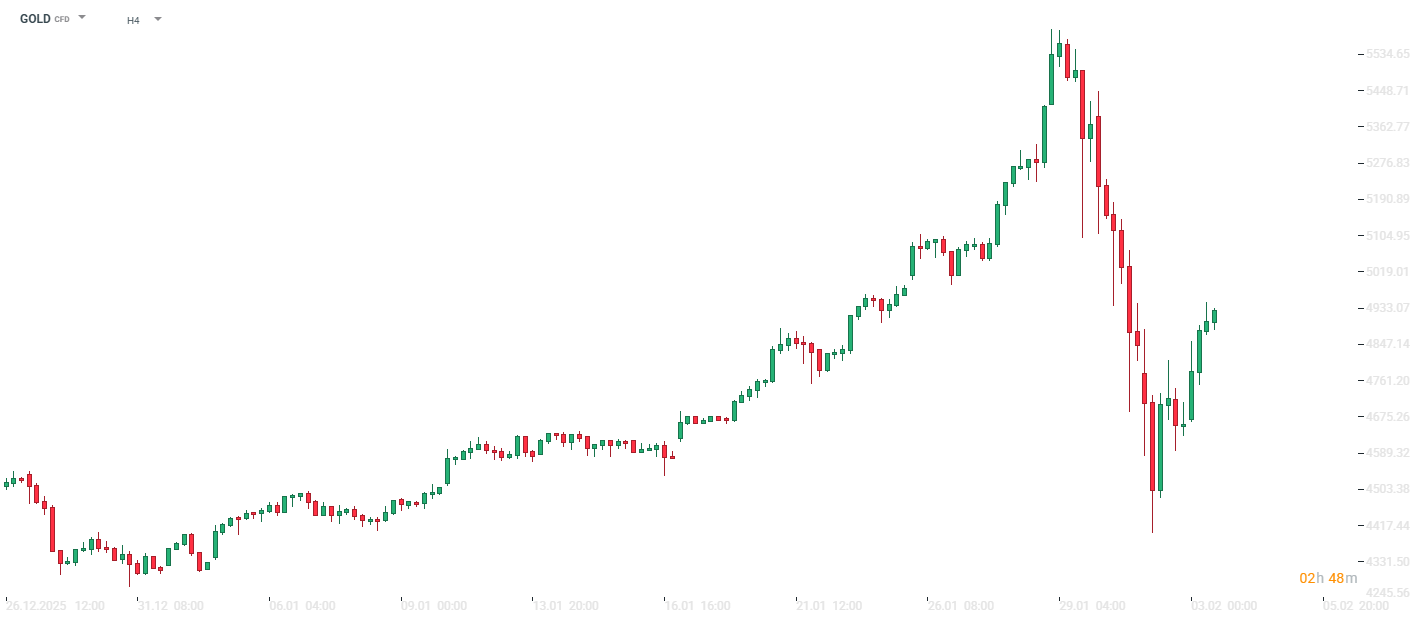This screenshot has width=1426, height=623.
Task: Click the most recent green candle
Action: pos(1214,317)
